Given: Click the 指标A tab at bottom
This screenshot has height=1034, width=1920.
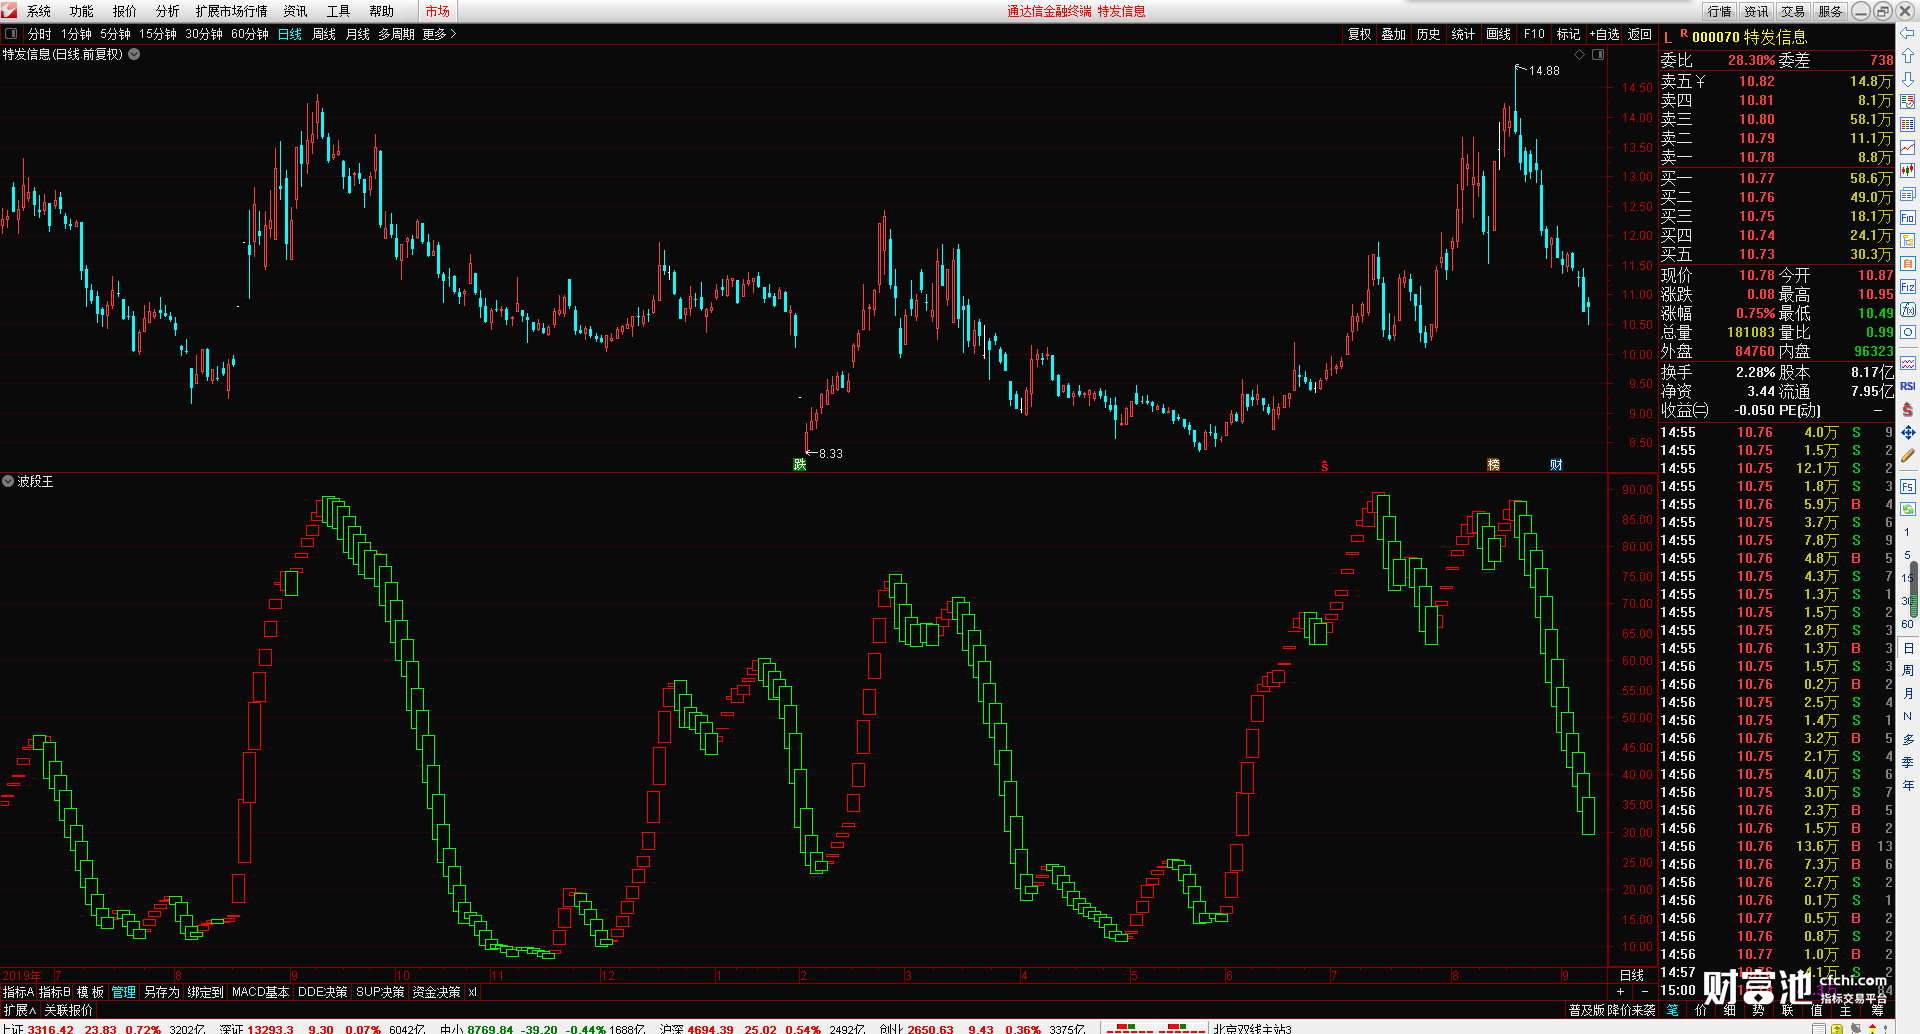Looking at the screenshot, I should [x=18, y=992].
